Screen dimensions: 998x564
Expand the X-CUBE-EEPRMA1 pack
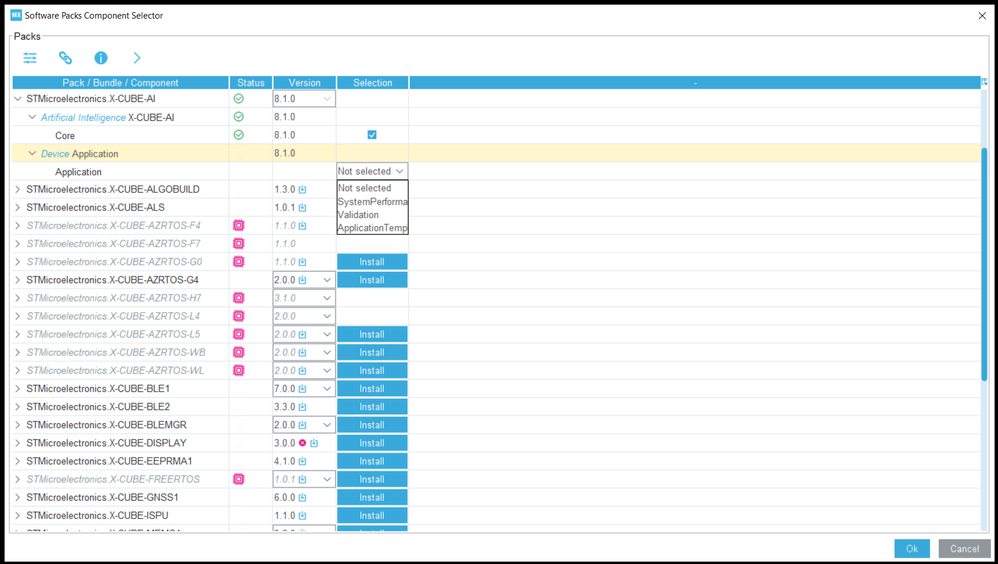(18, 461)
